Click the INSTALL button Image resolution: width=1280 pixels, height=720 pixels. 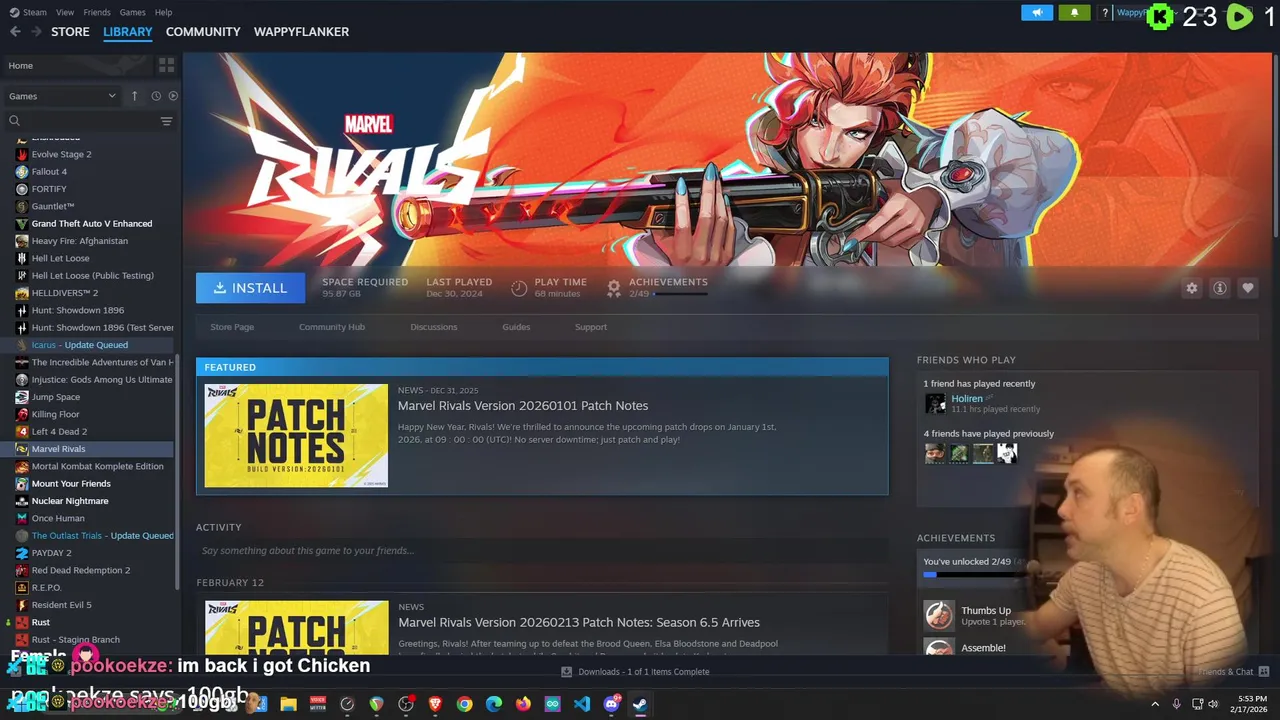(250, 288)
